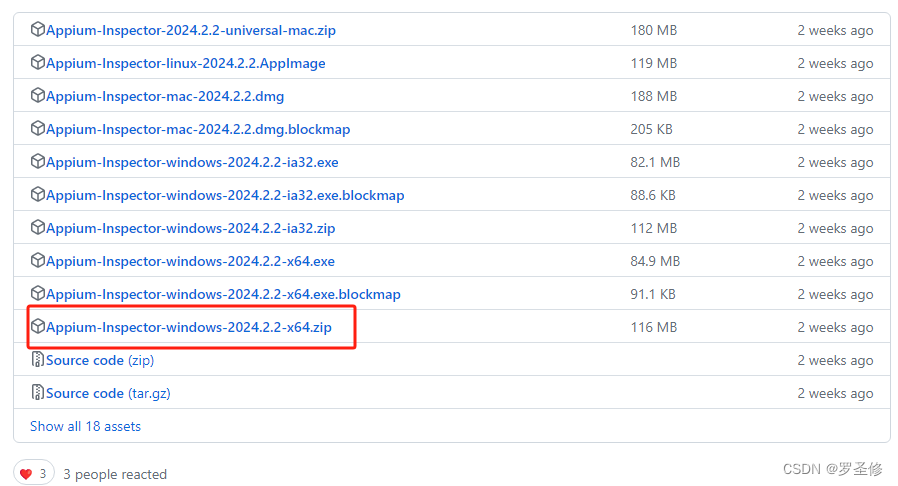
Task: Click the 3 heart reactions button
Action: pyautogui.click(x=34, y=473)
